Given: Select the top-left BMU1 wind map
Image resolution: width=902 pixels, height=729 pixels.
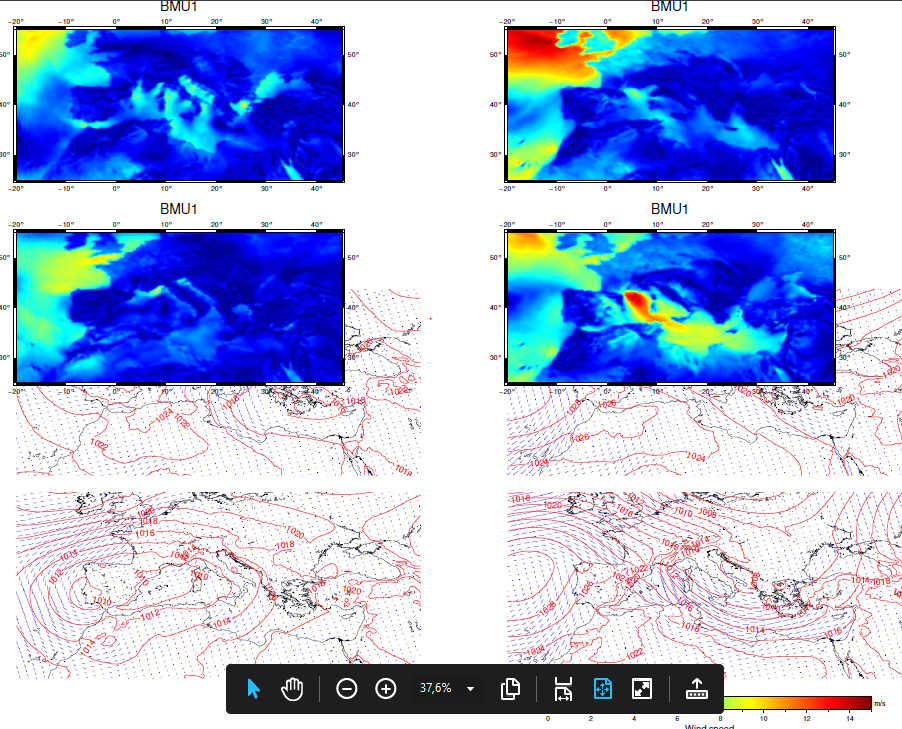Looking at the screenshot, I should pyautogui.click(x=180, y=105).
